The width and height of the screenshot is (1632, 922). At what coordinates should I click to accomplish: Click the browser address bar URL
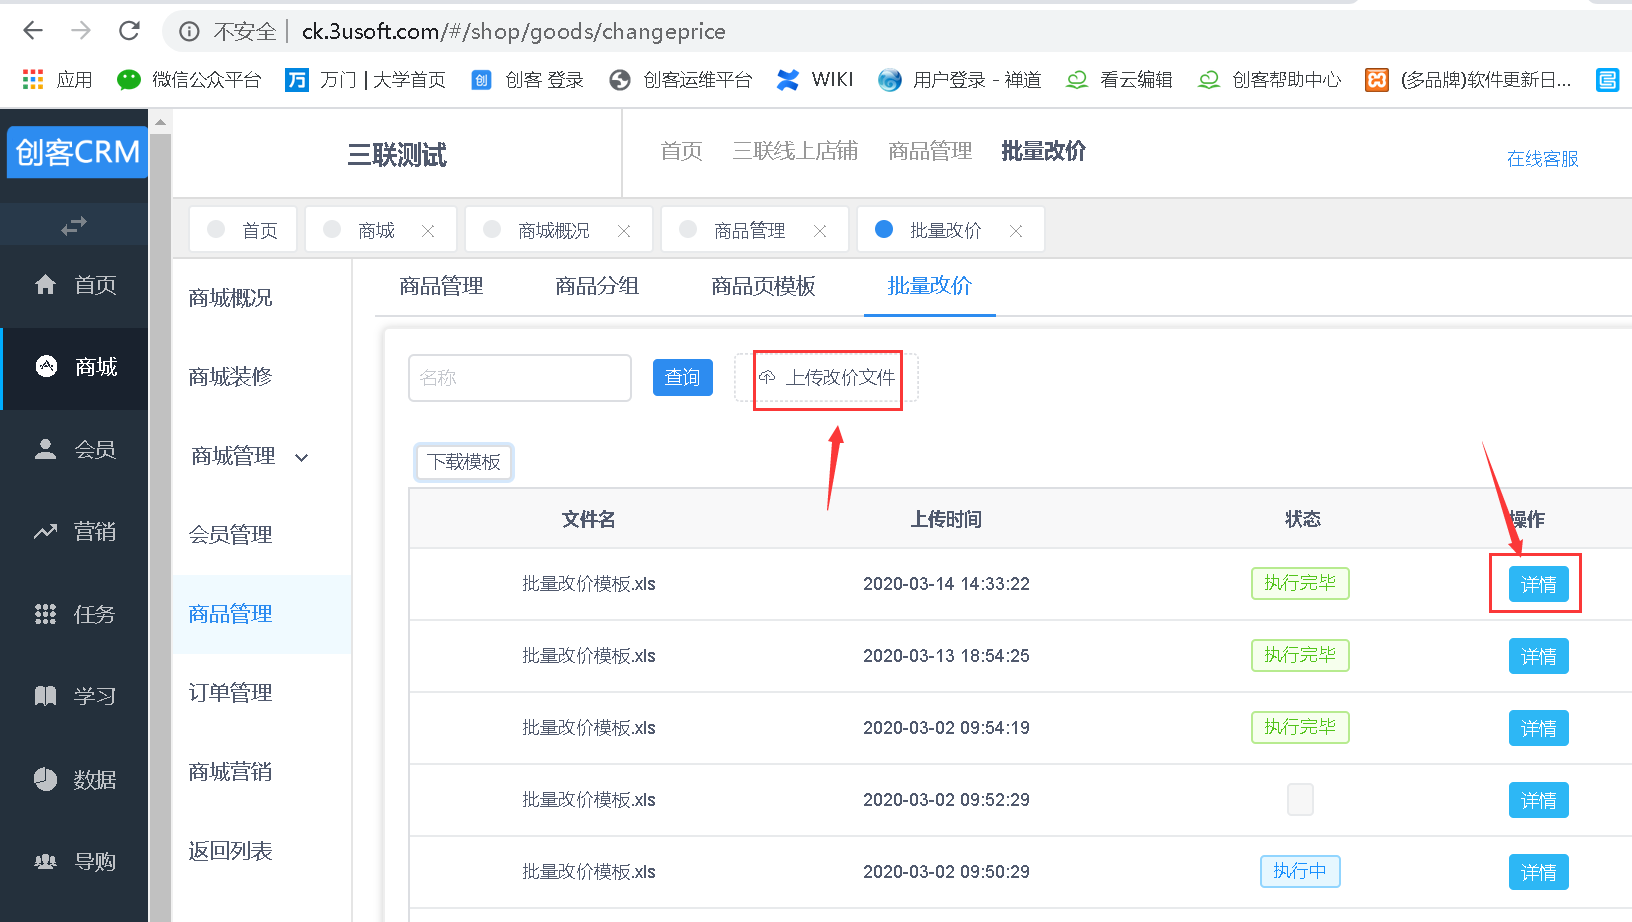point(513,32)
